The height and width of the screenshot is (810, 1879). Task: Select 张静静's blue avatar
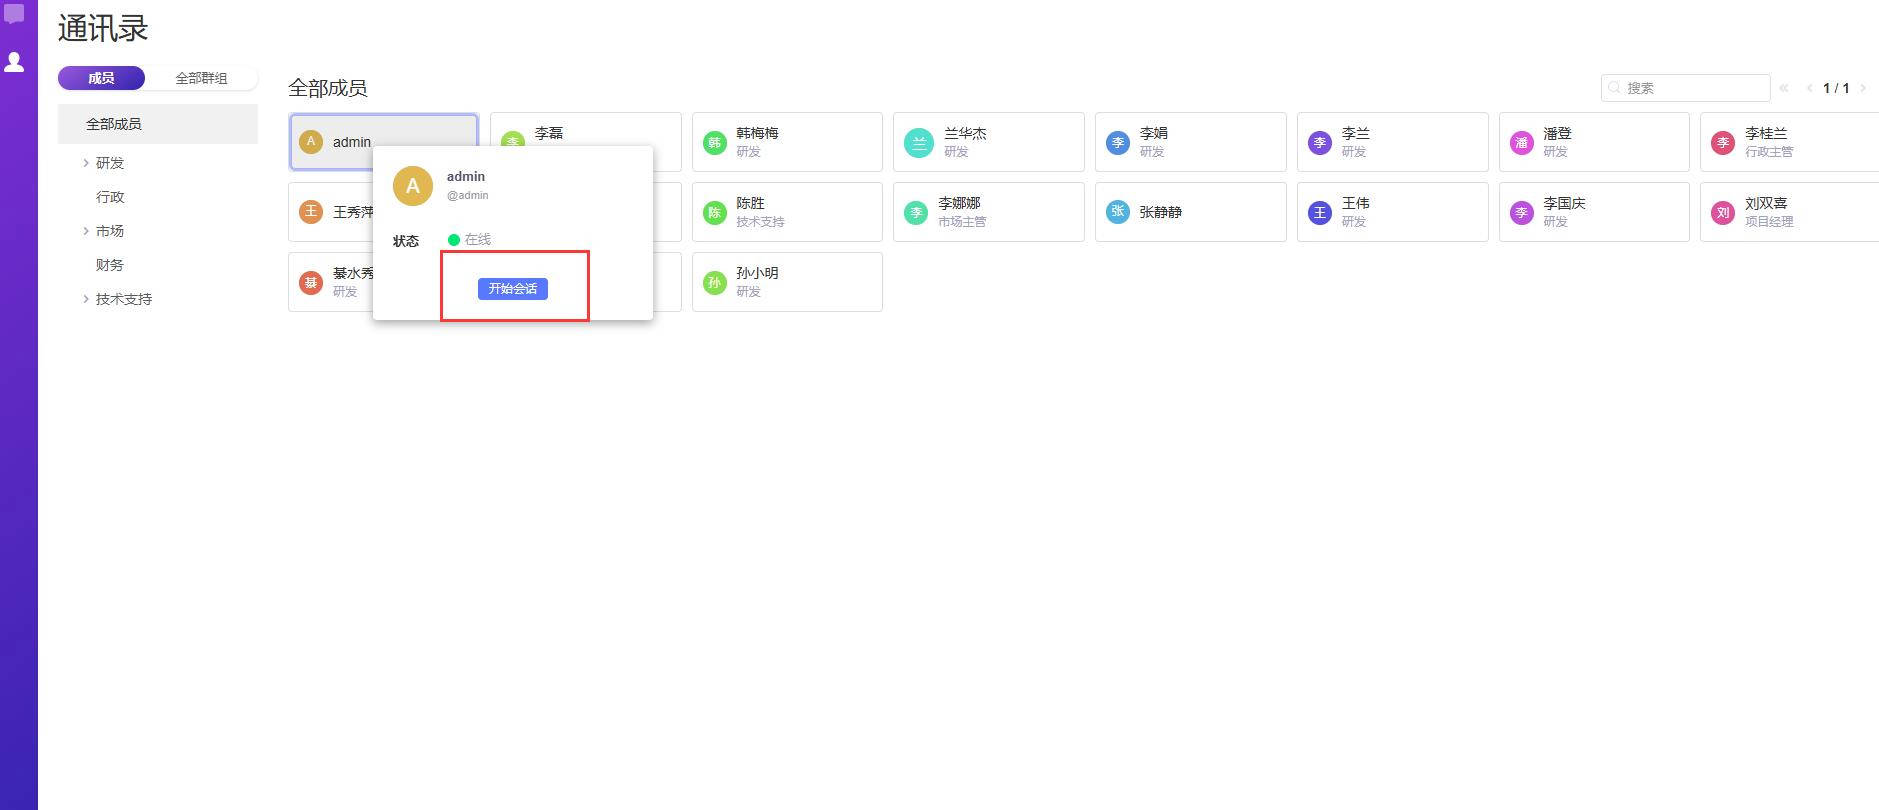pyautogui.click(x=1118, y=212)
